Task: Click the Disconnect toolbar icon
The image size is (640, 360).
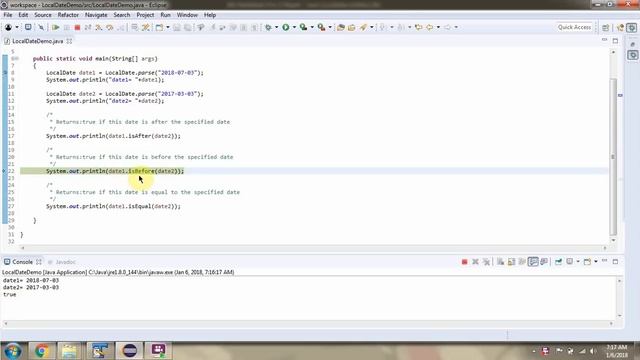Action: [88, 27]
